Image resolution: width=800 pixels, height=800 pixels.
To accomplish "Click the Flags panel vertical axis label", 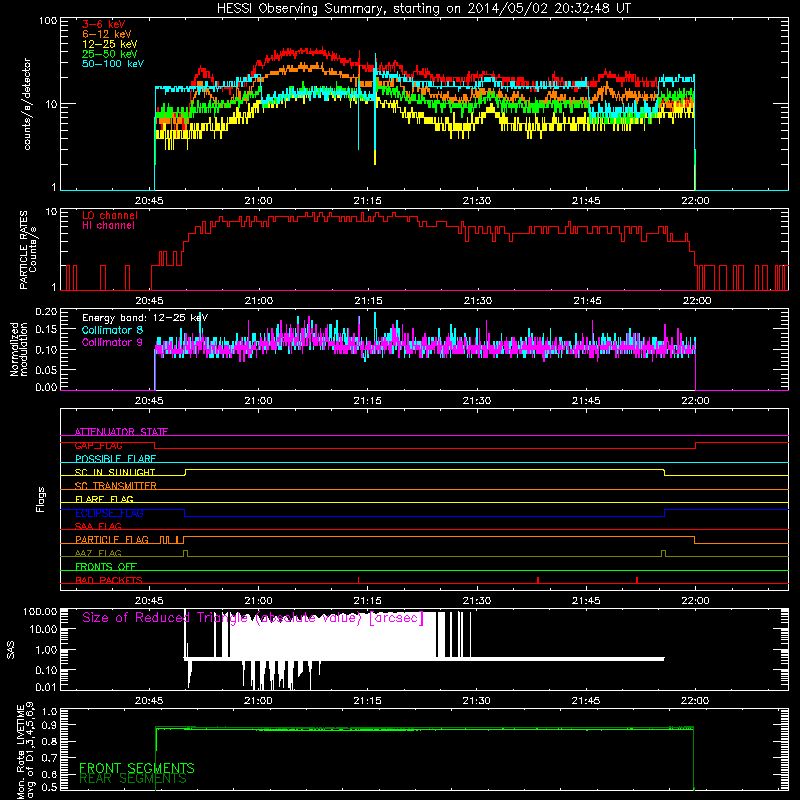I will pos(40,499).
